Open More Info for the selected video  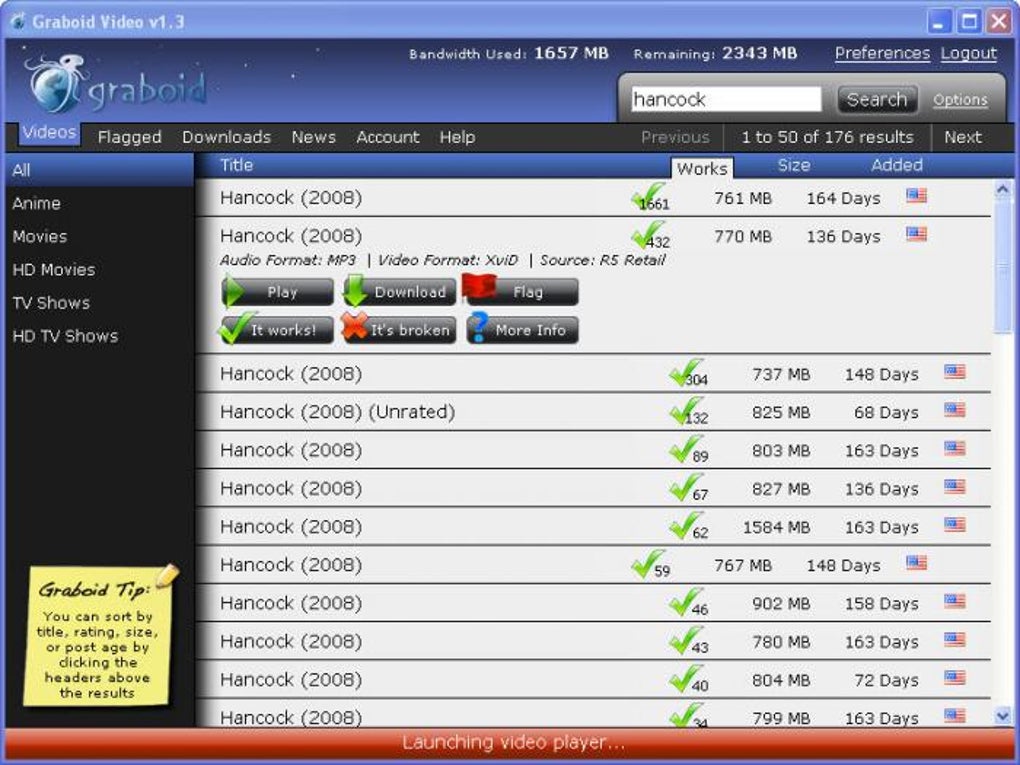coord(522,329)
